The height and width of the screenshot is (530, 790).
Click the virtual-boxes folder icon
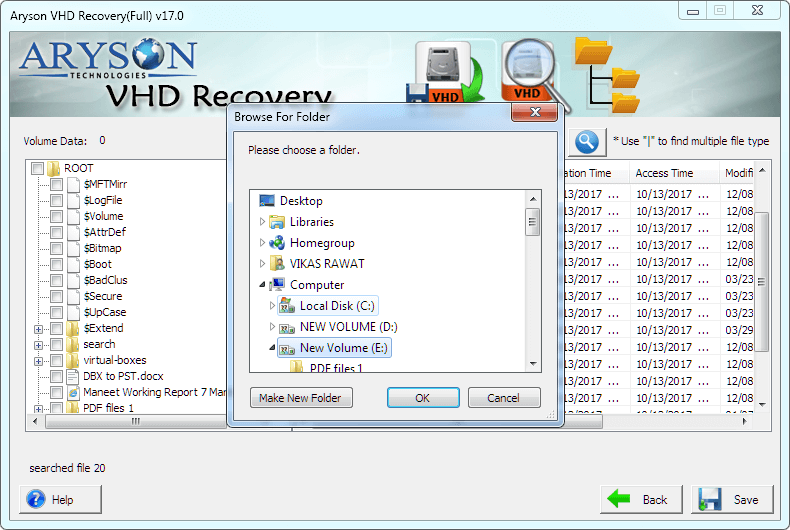click(73, 360)
